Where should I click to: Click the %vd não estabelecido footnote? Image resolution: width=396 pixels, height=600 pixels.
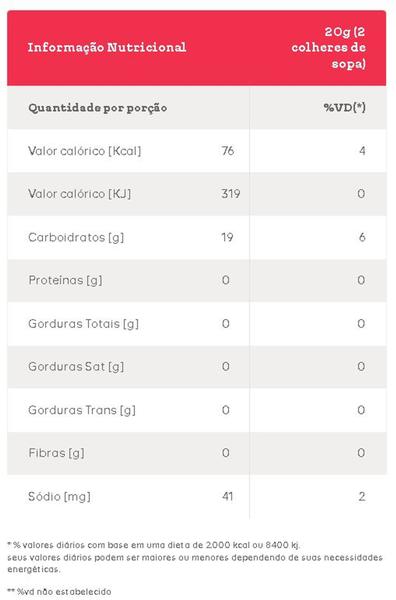click(x=59, y=592)
